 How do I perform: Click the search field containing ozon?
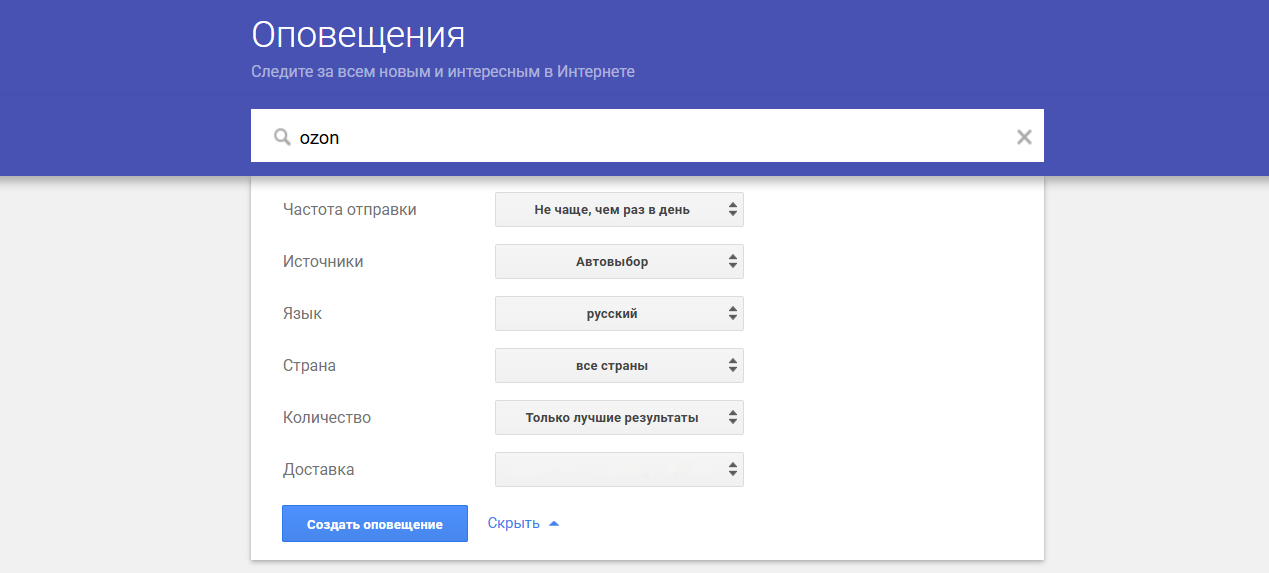tap(647, 136)
